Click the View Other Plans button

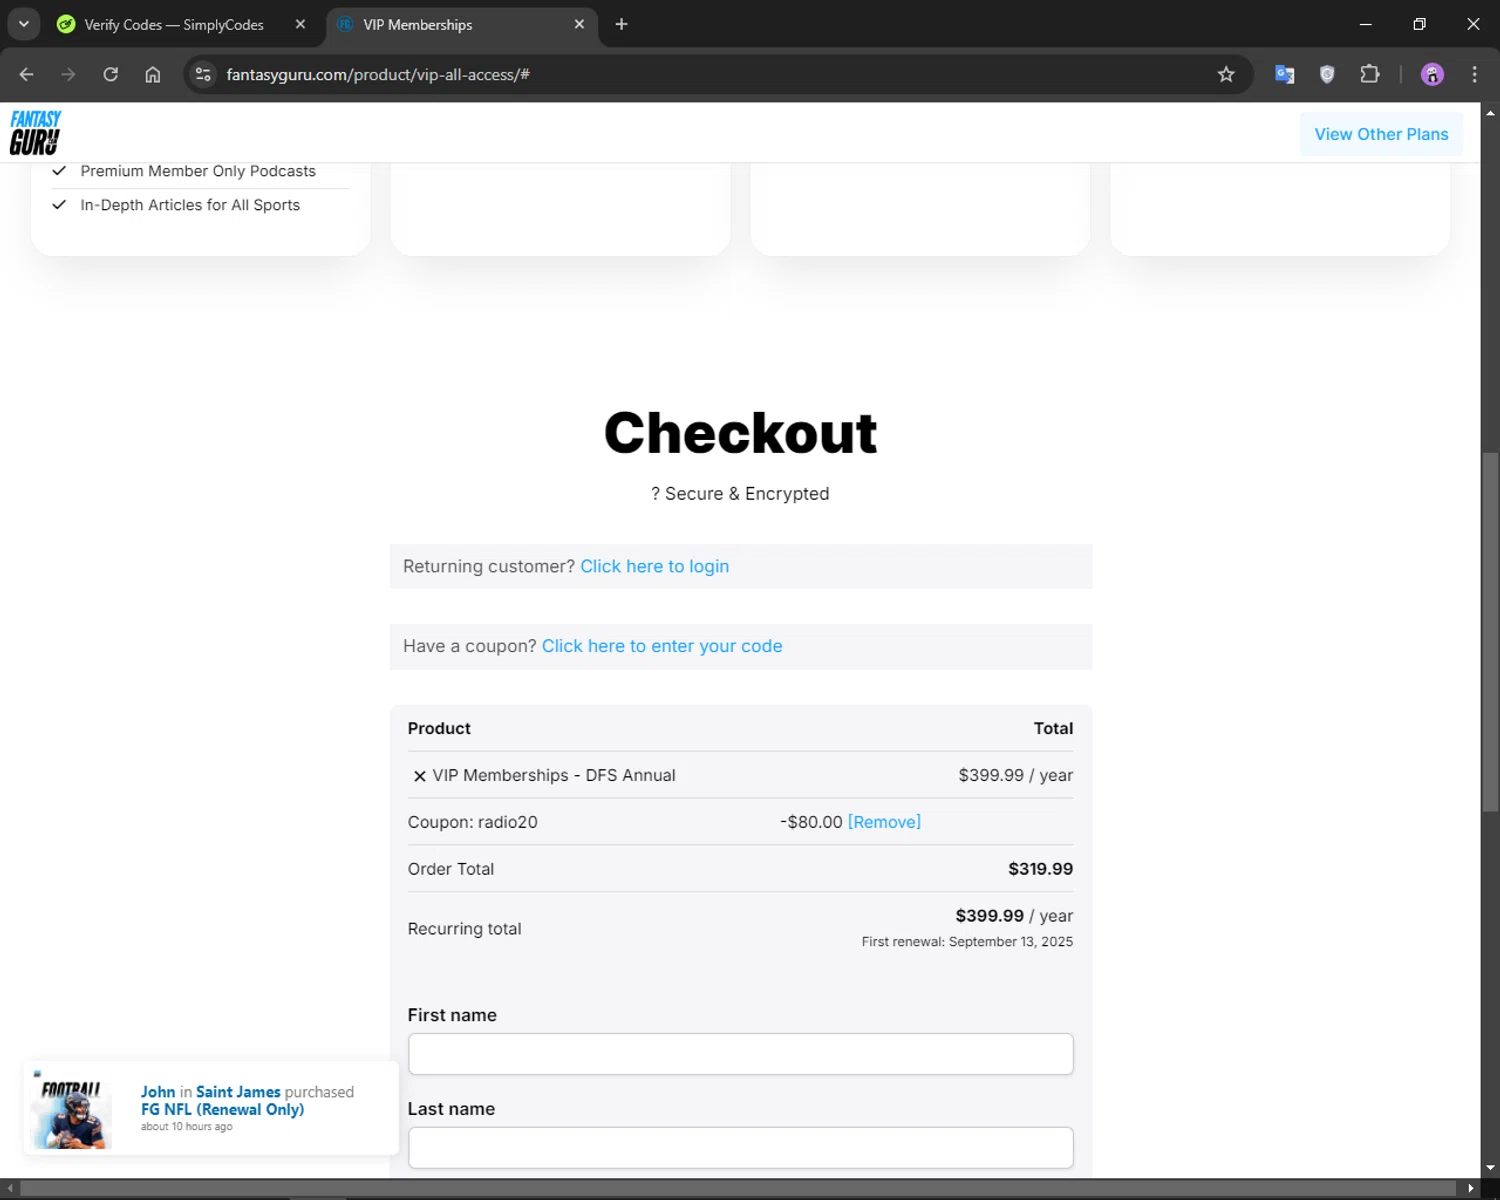tap(1381, 134)
